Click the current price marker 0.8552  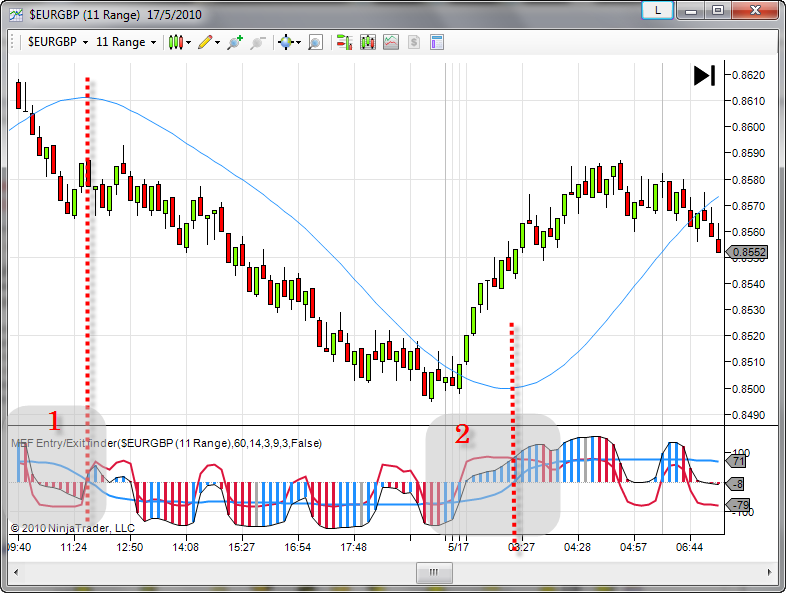click(747, 252)
